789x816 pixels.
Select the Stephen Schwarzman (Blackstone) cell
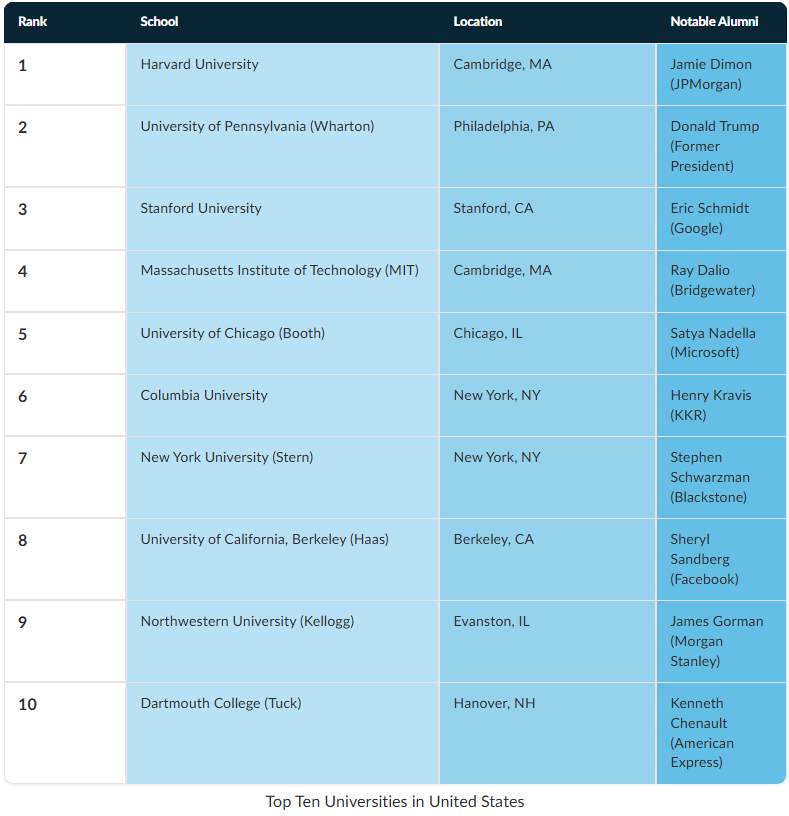click(721, 477)
